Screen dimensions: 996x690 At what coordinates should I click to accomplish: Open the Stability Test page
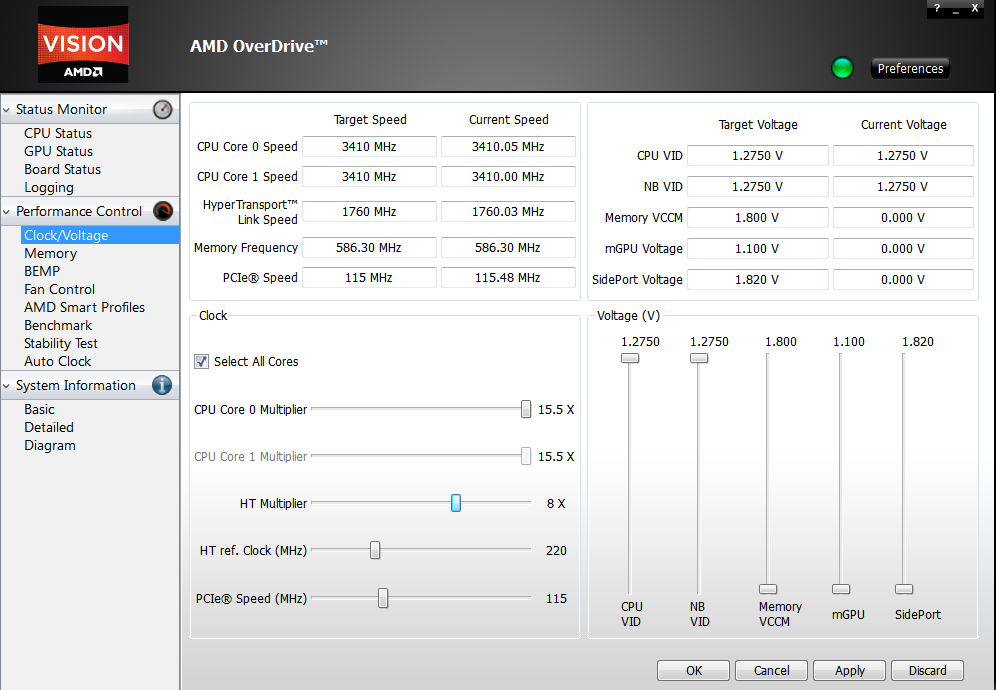tap(61, 343)
